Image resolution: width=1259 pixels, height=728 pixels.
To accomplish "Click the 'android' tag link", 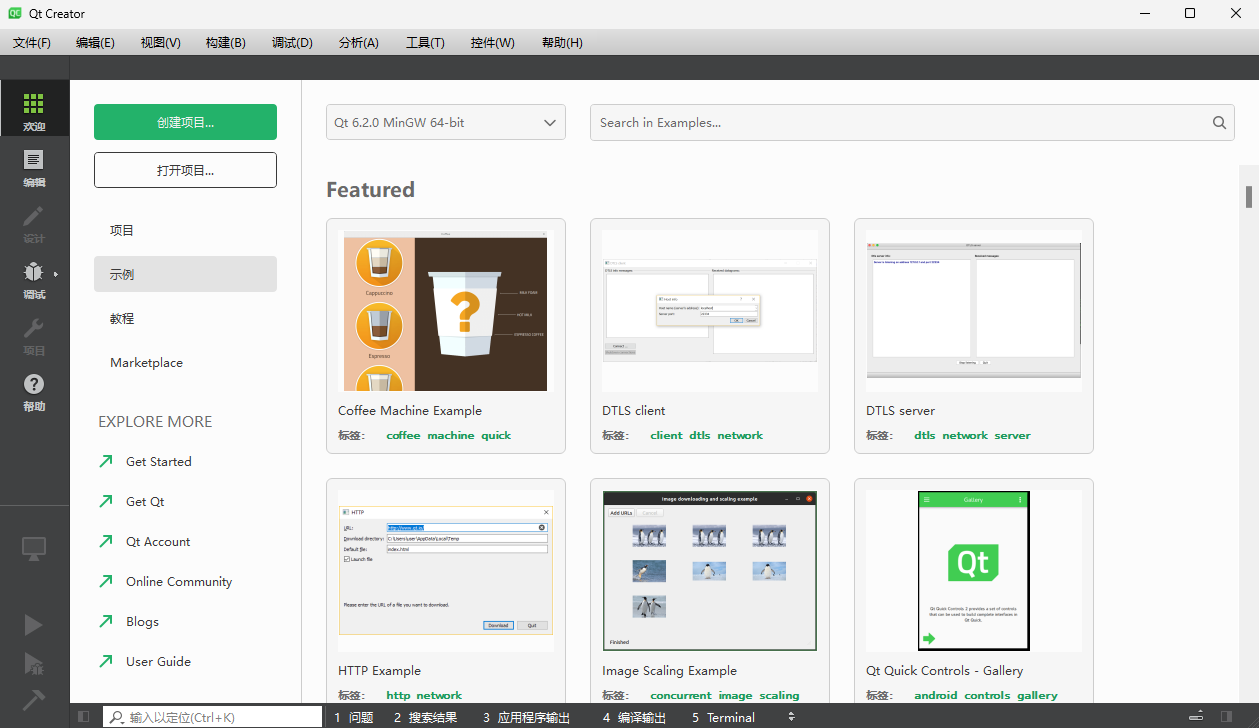I will pyautogui.click(x=935, y=695).
